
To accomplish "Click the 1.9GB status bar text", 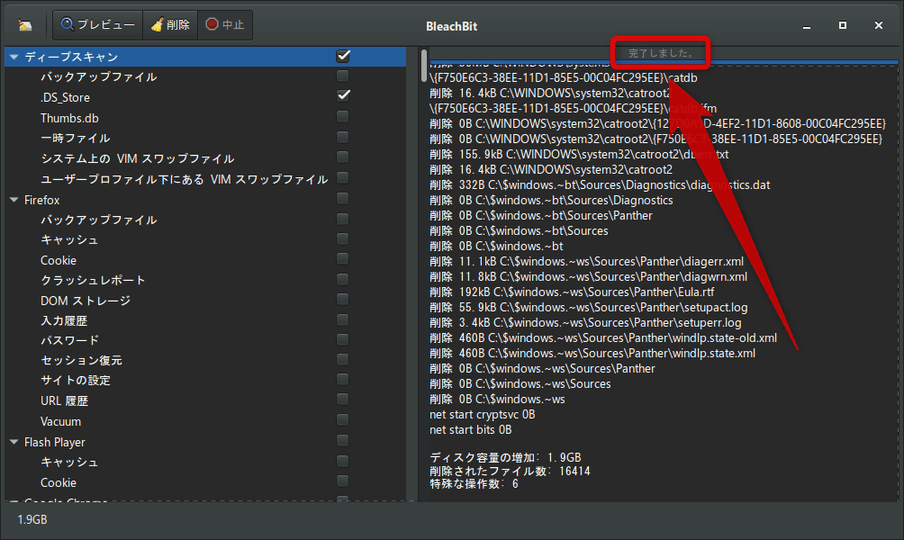I will click(x=32, y=520).
